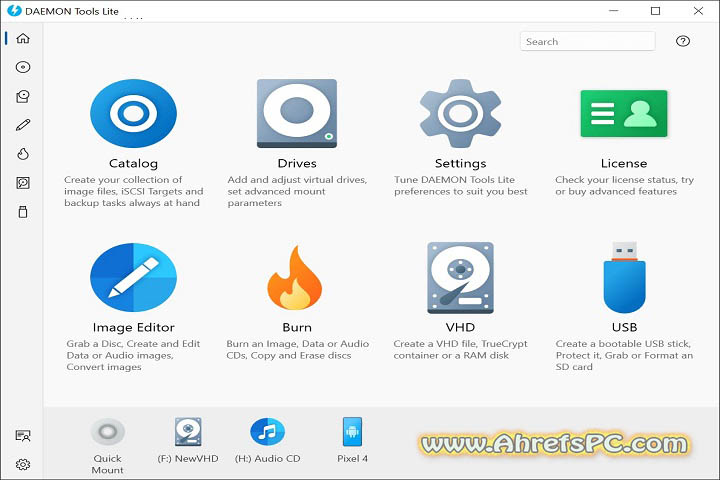Open the large Burn flame tile
720x480 pixels.
pos(295,277)
